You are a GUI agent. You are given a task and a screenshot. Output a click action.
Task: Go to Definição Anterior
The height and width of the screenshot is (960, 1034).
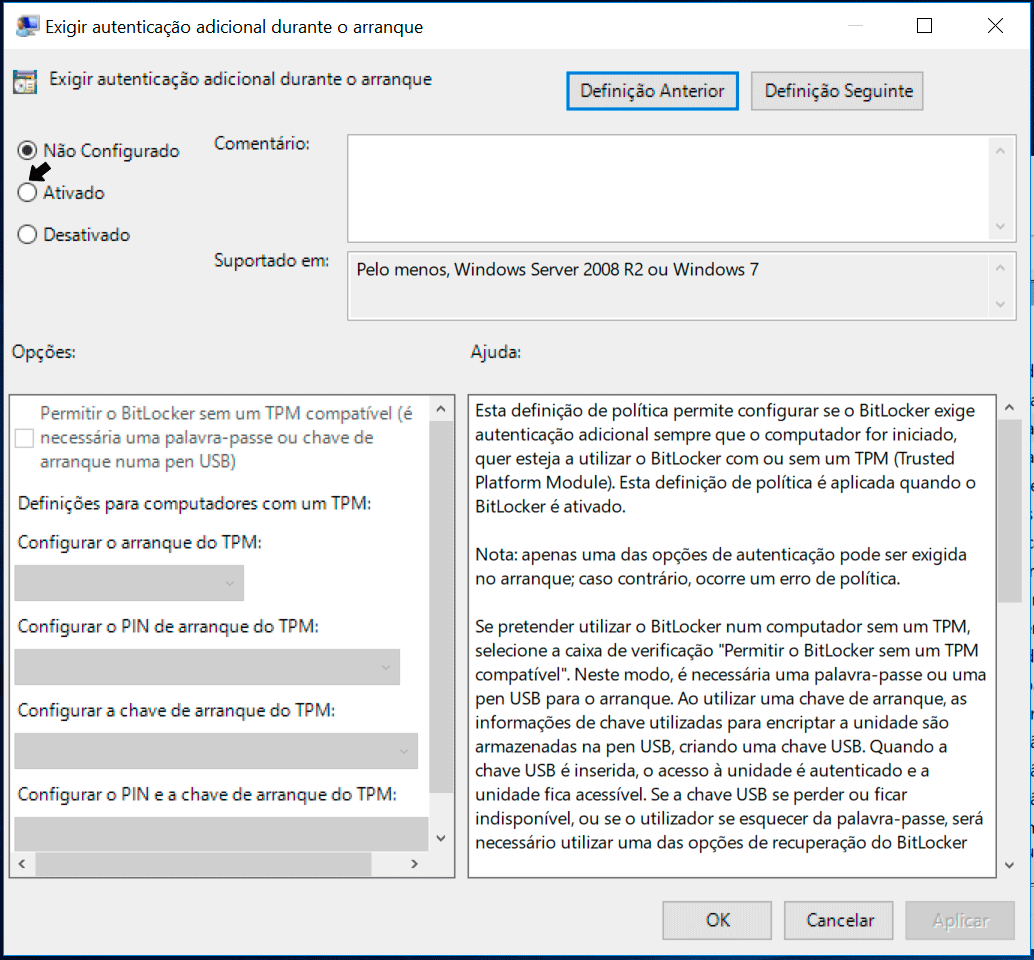pos(652,91)
